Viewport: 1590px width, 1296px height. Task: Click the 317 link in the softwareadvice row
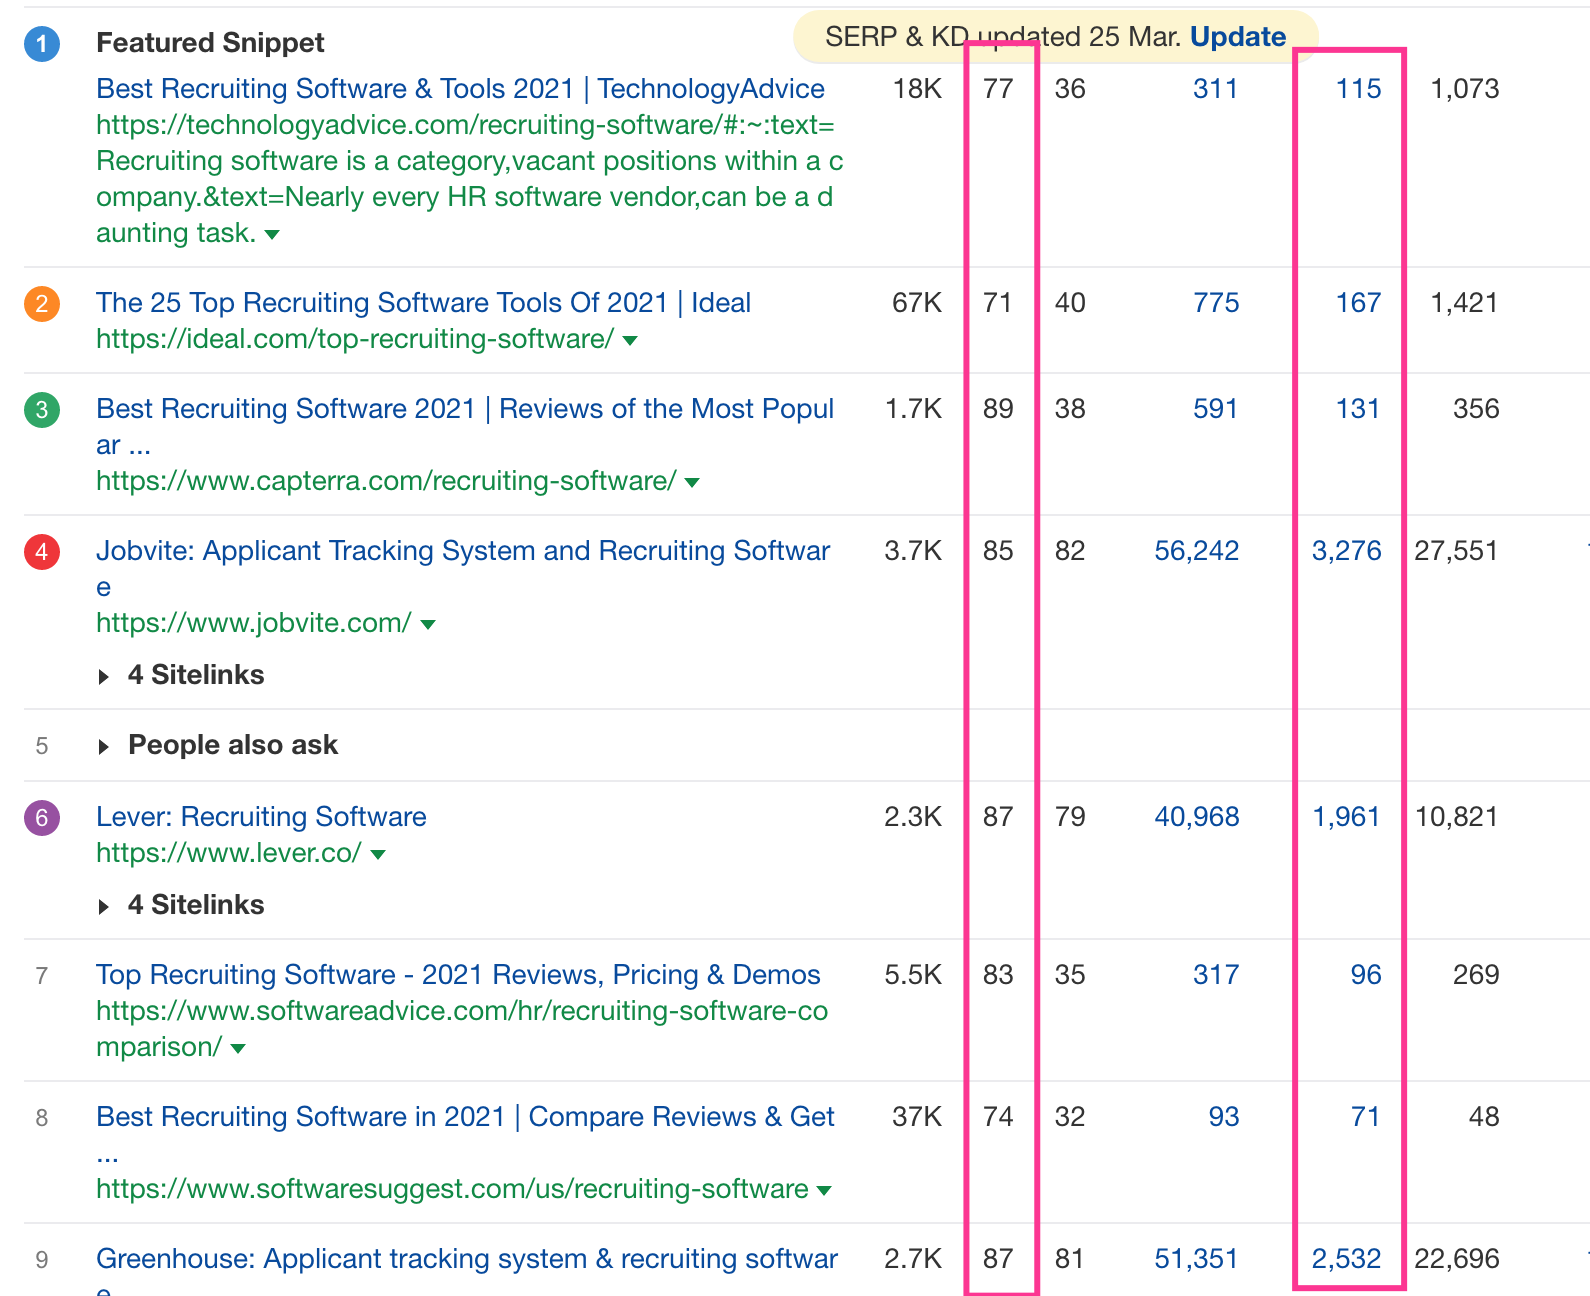pyautogui.click(x=1215, y=975)
